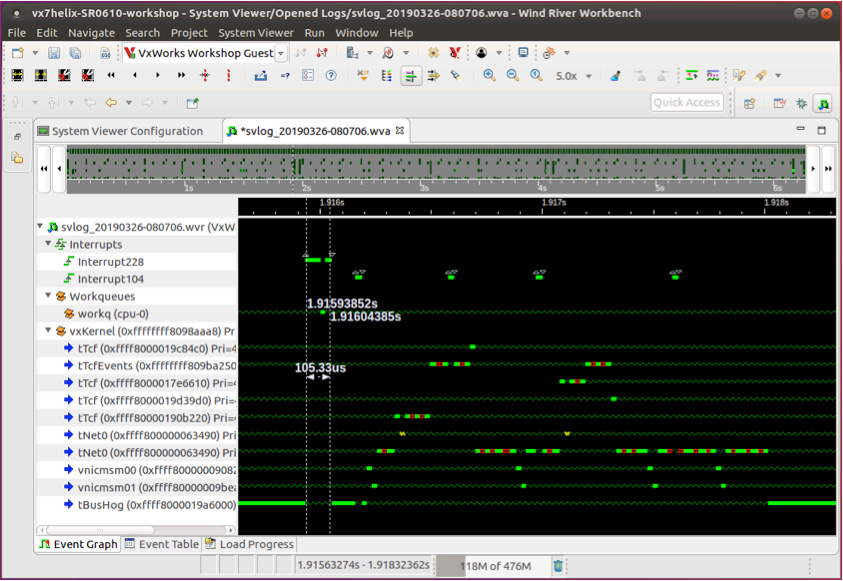The image size is (843, 581).
Task: Open dropdown next to yellow back arrow
Action: pyautogui.click(x=129, y=102)
